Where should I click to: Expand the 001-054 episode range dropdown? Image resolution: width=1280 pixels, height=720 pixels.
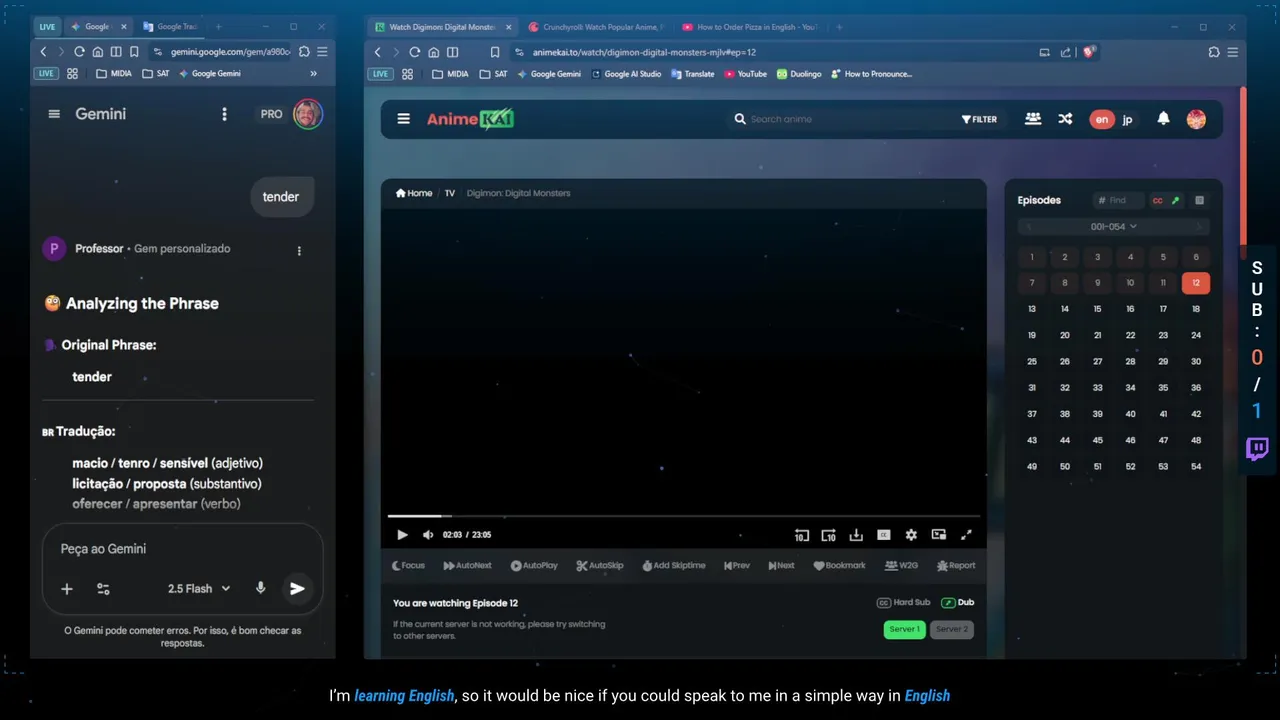point(1113,227)
